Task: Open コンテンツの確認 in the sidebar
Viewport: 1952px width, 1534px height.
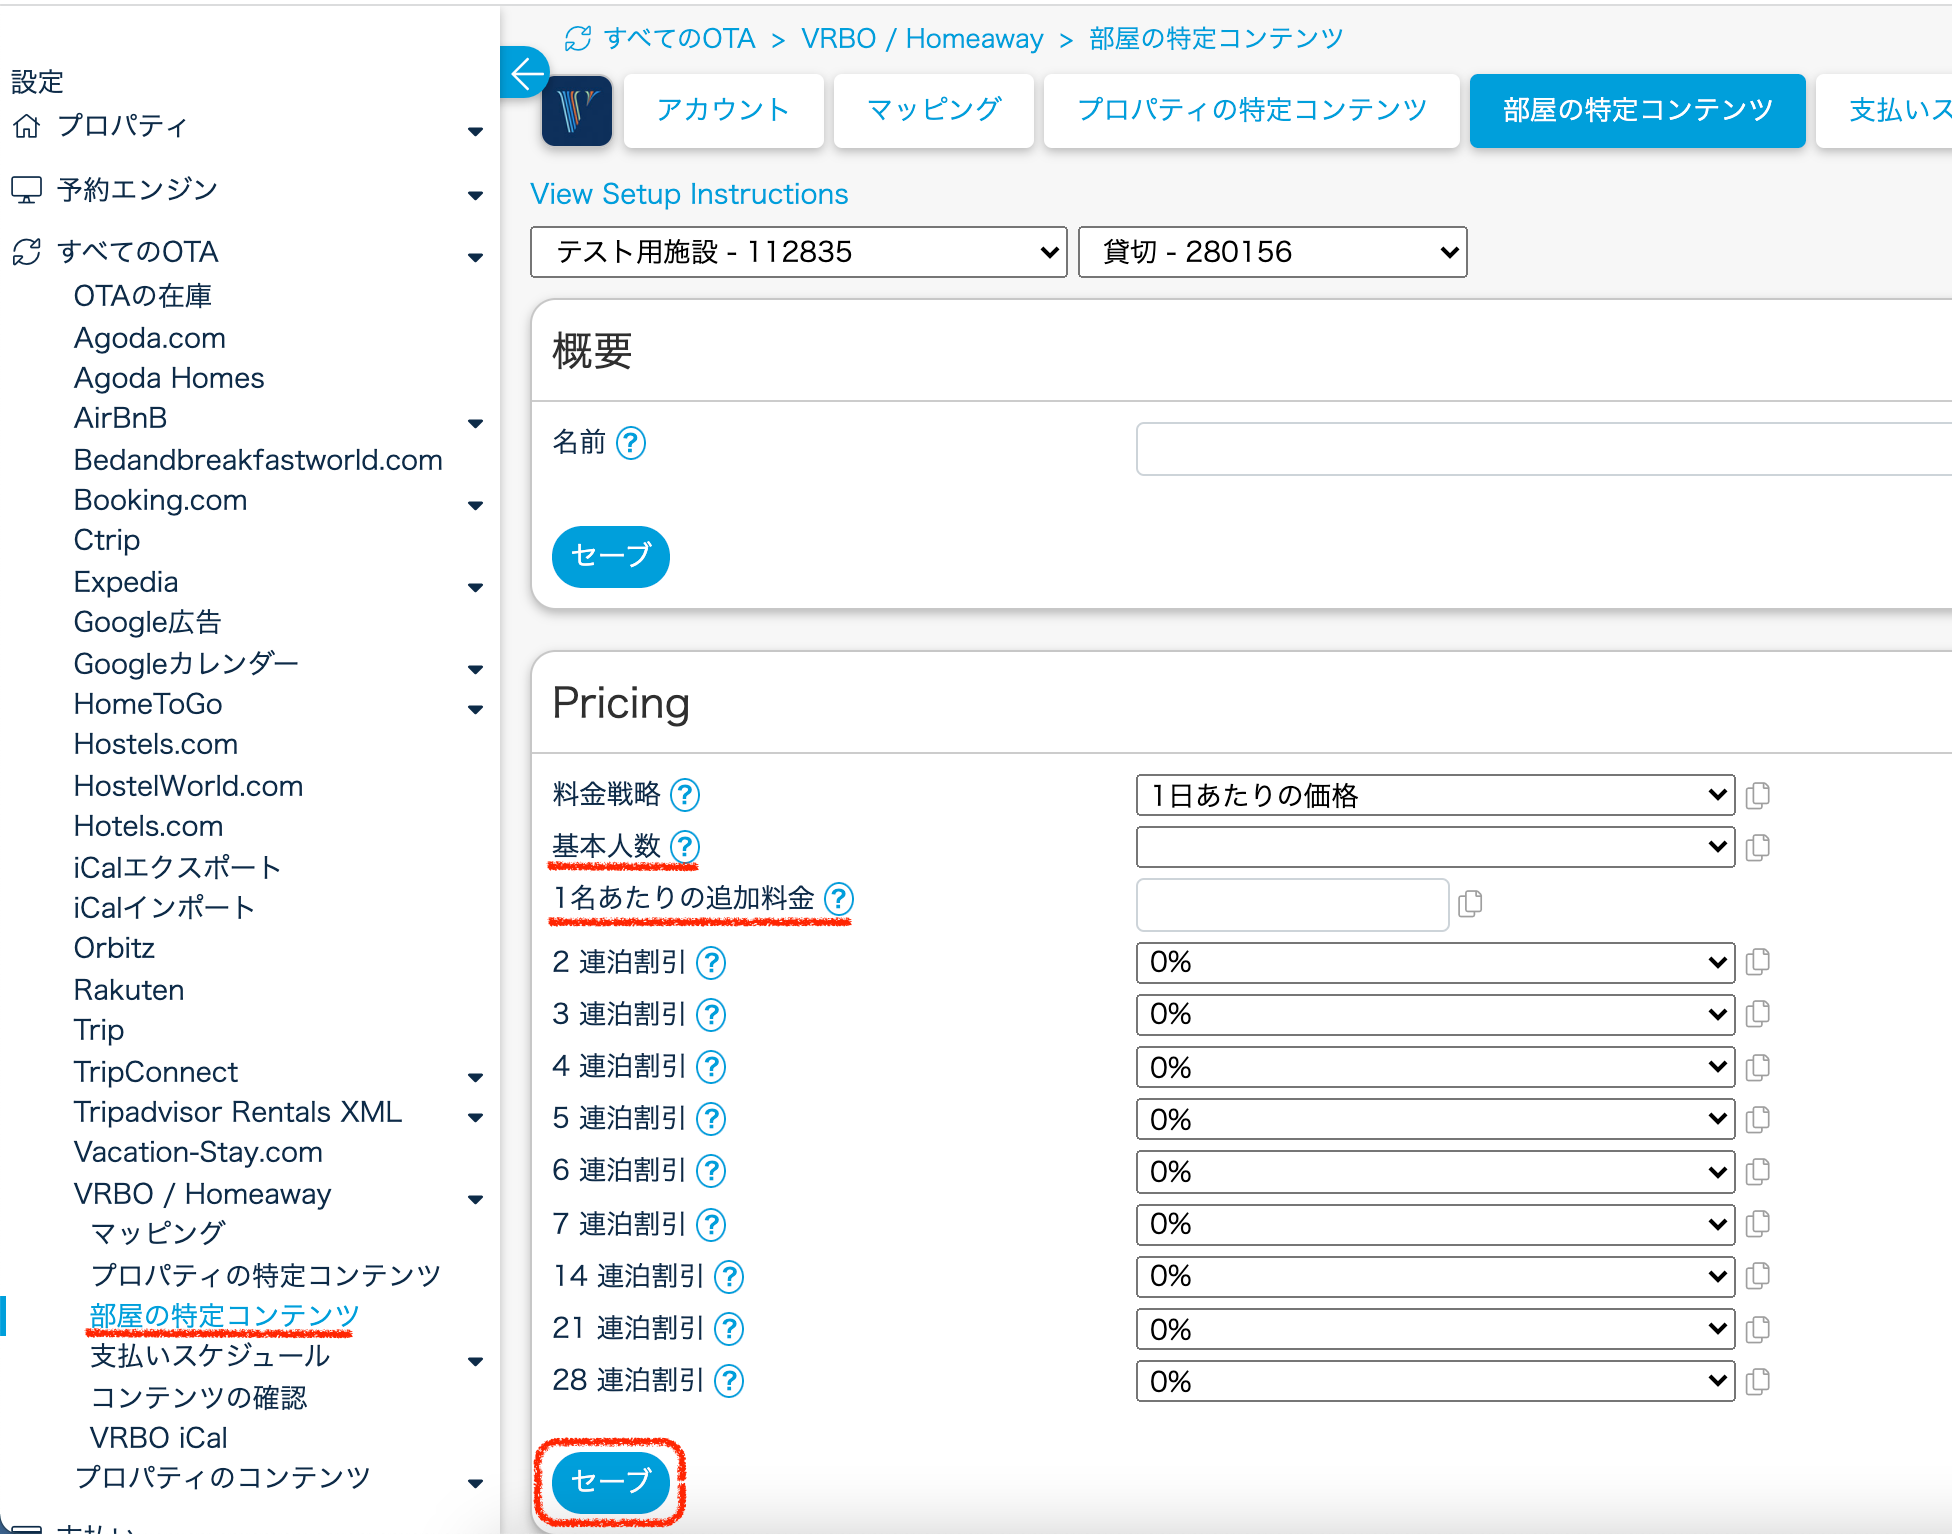Action: (x=198, y=1397)
